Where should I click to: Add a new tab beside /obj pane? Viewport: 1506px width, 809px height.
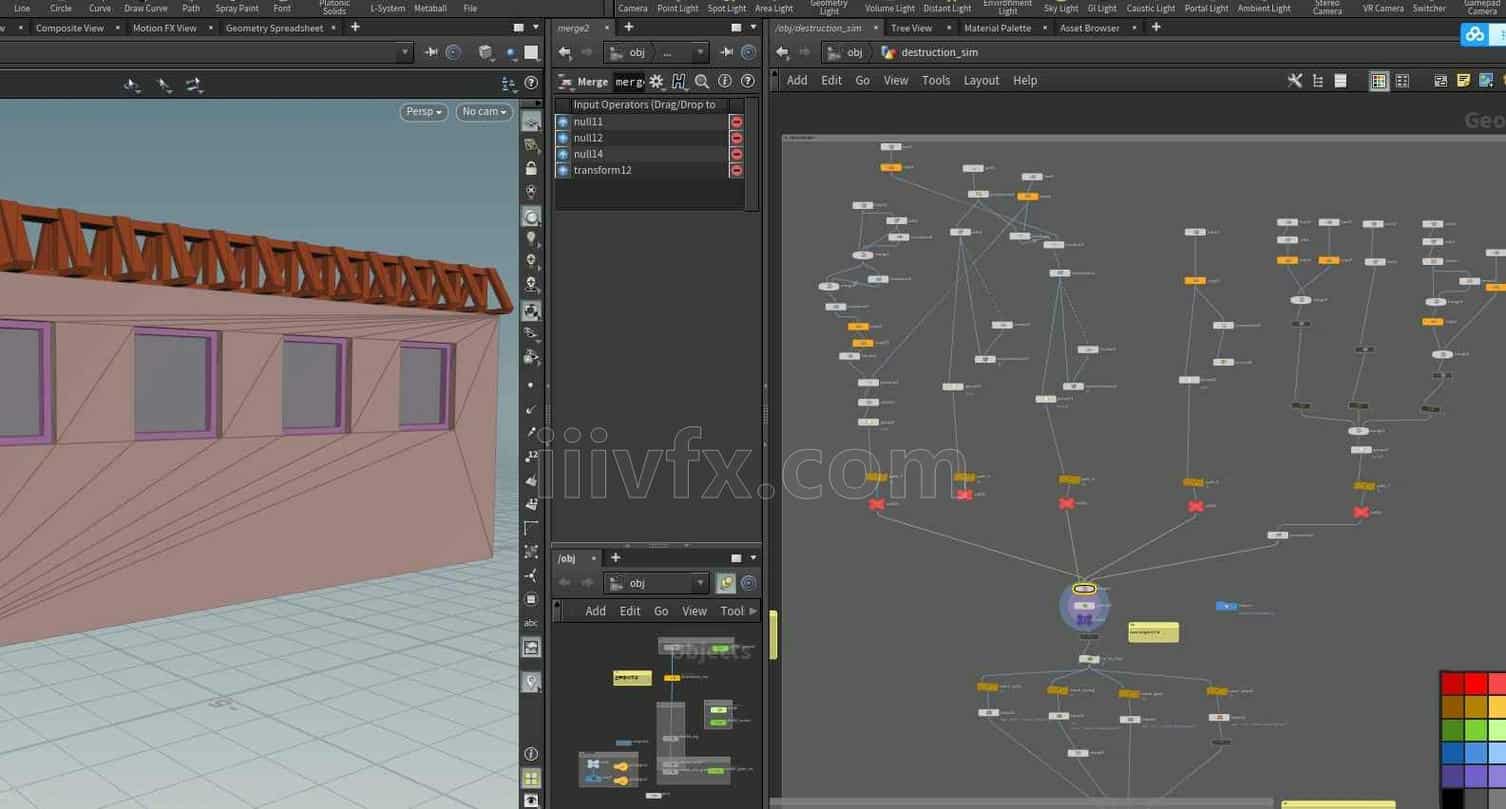point(615,558)
